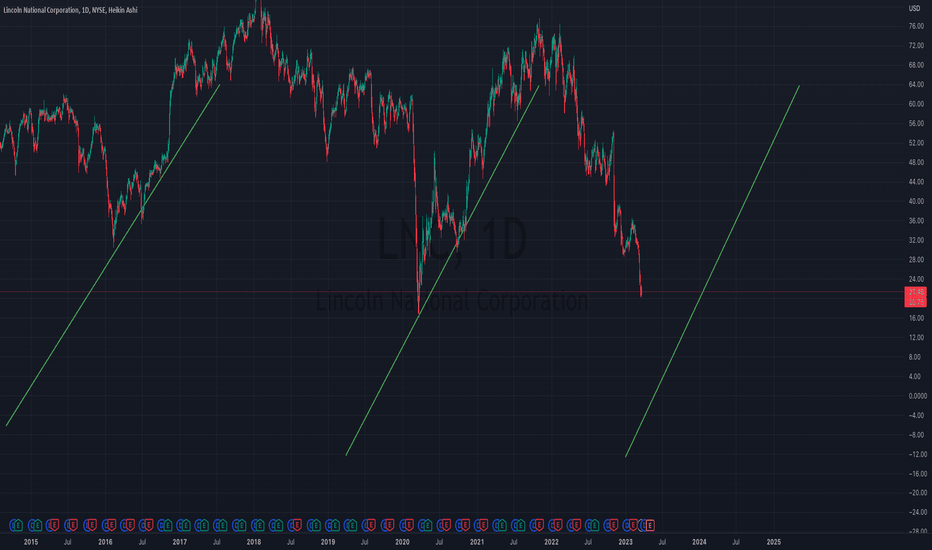Click the 2020 time axis label
Viewport: 932px width, 550px height.
click(x=402, y=542)
